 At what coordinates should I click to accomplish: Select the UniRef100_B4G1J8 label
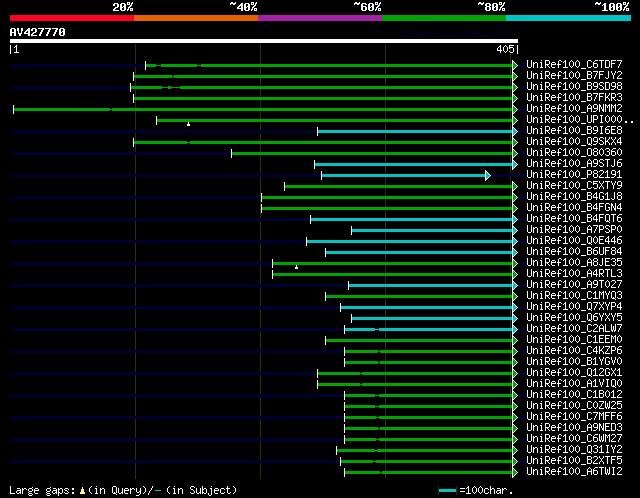point(574,197)
